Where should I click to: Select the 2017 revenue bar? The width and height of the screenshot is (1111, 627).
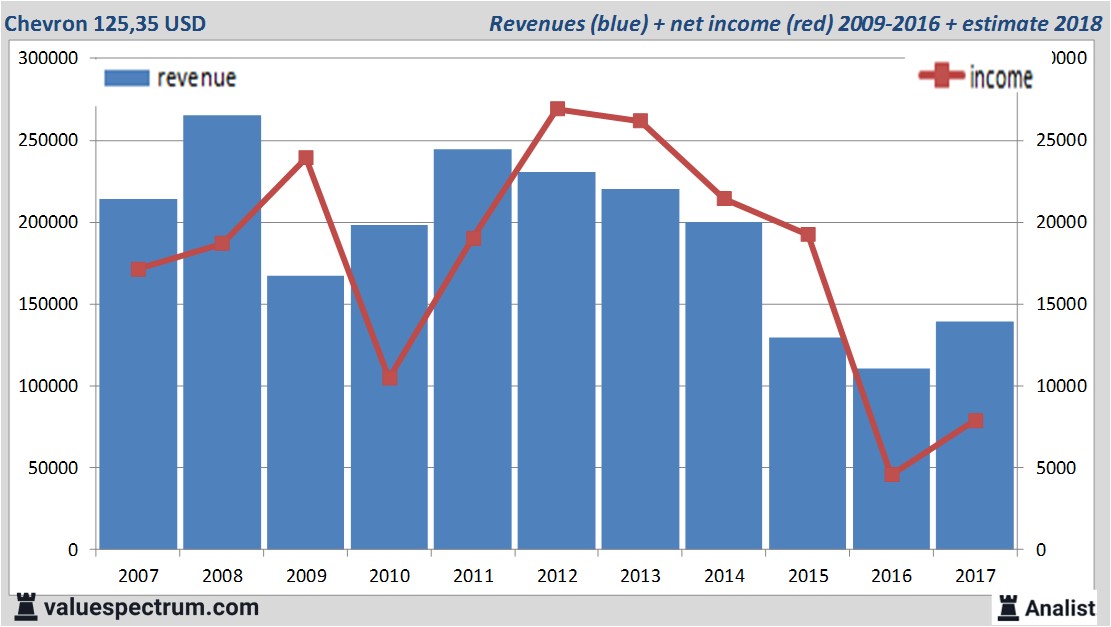(975, 436)
